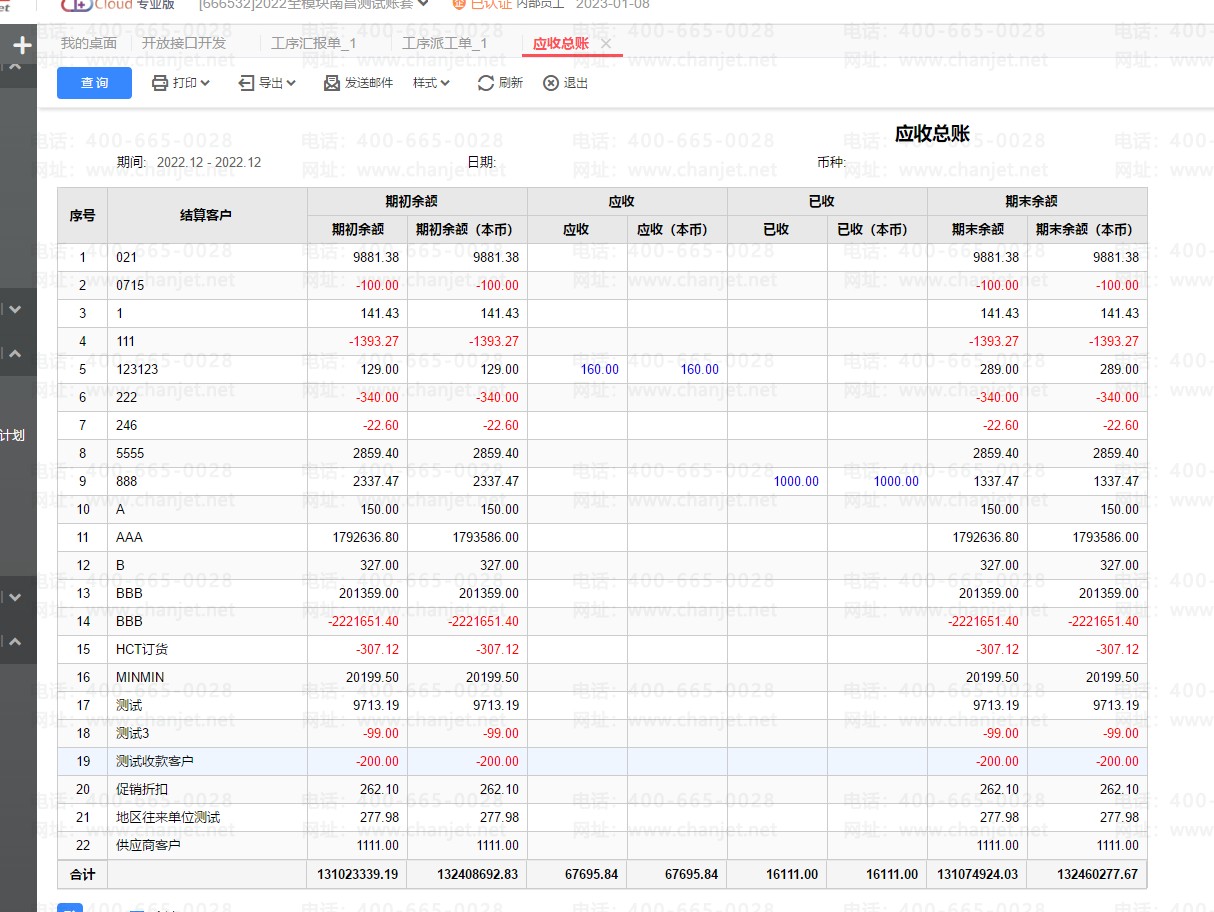Screen dimensions: 1214x912
Task: Click the 序号 column header
Action: click(82, 215)
